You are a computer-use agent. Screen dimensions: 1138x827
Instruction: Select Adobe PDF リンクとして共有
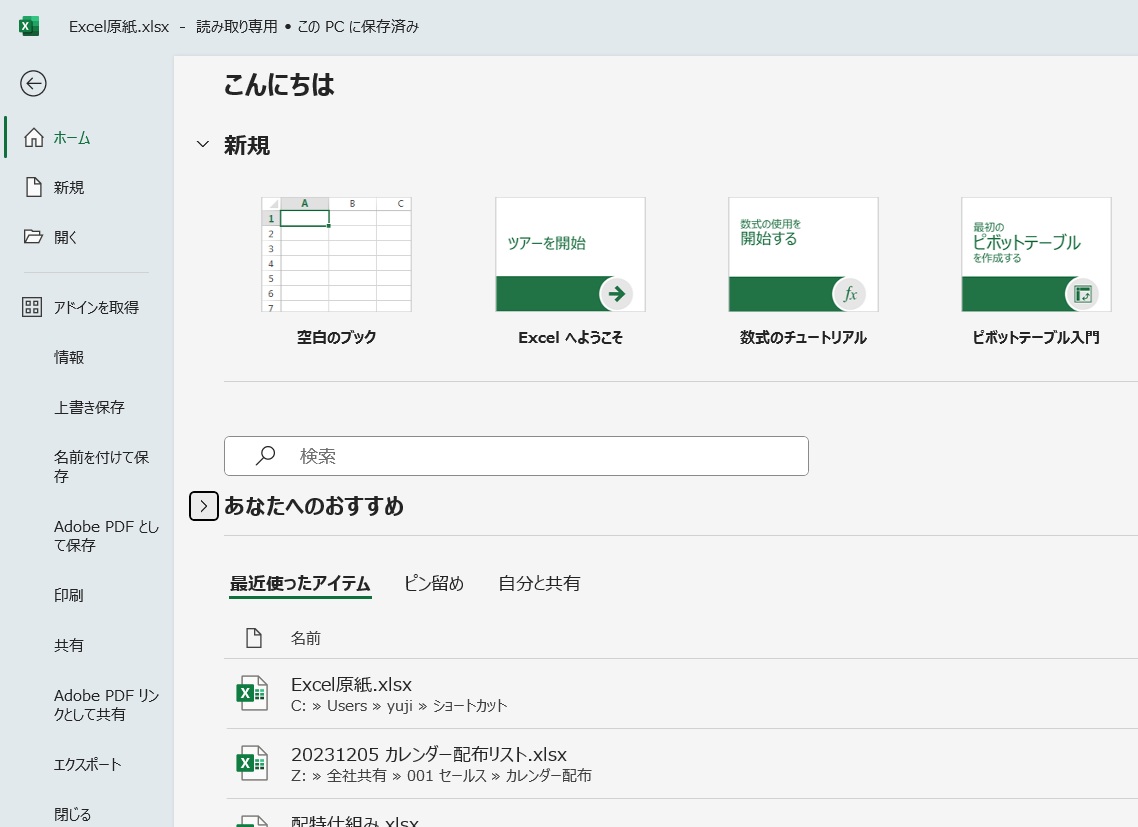(x=106, y=705)
